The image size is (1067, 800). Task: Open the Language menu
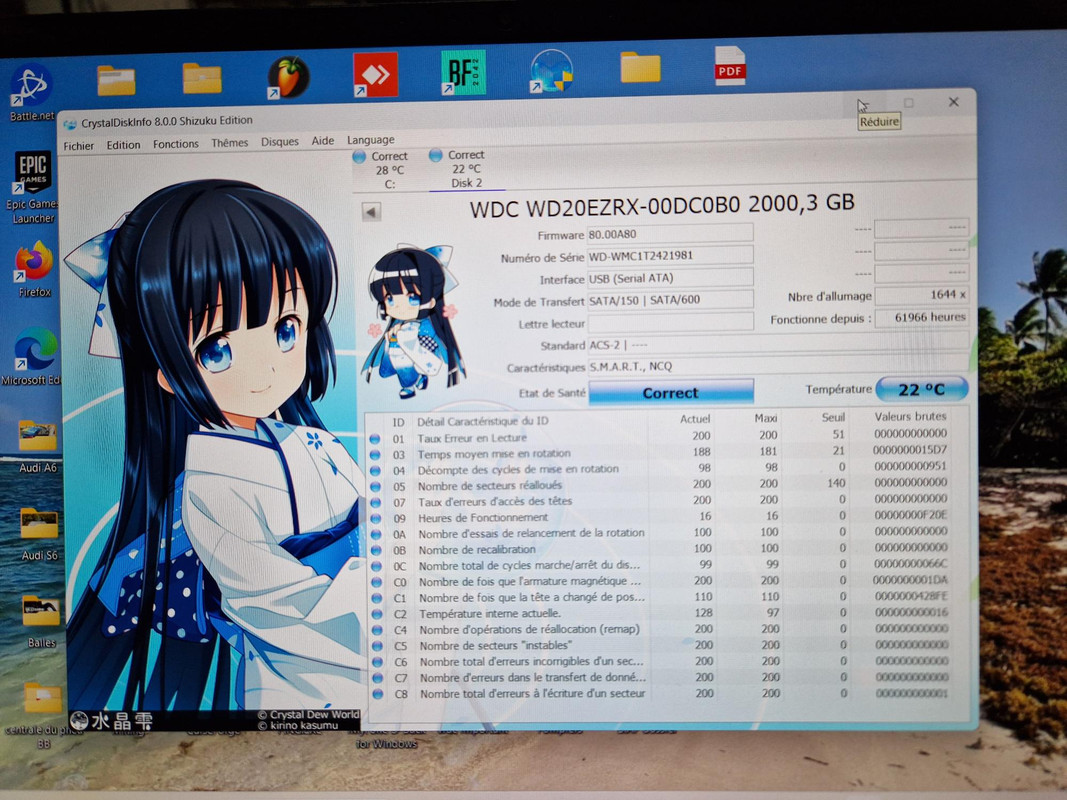pos(371,139)
